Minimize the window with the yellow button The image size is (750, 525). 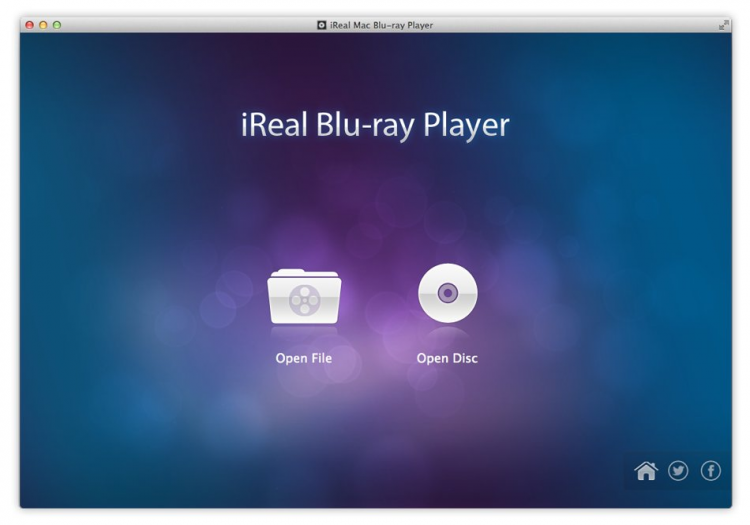43,25
